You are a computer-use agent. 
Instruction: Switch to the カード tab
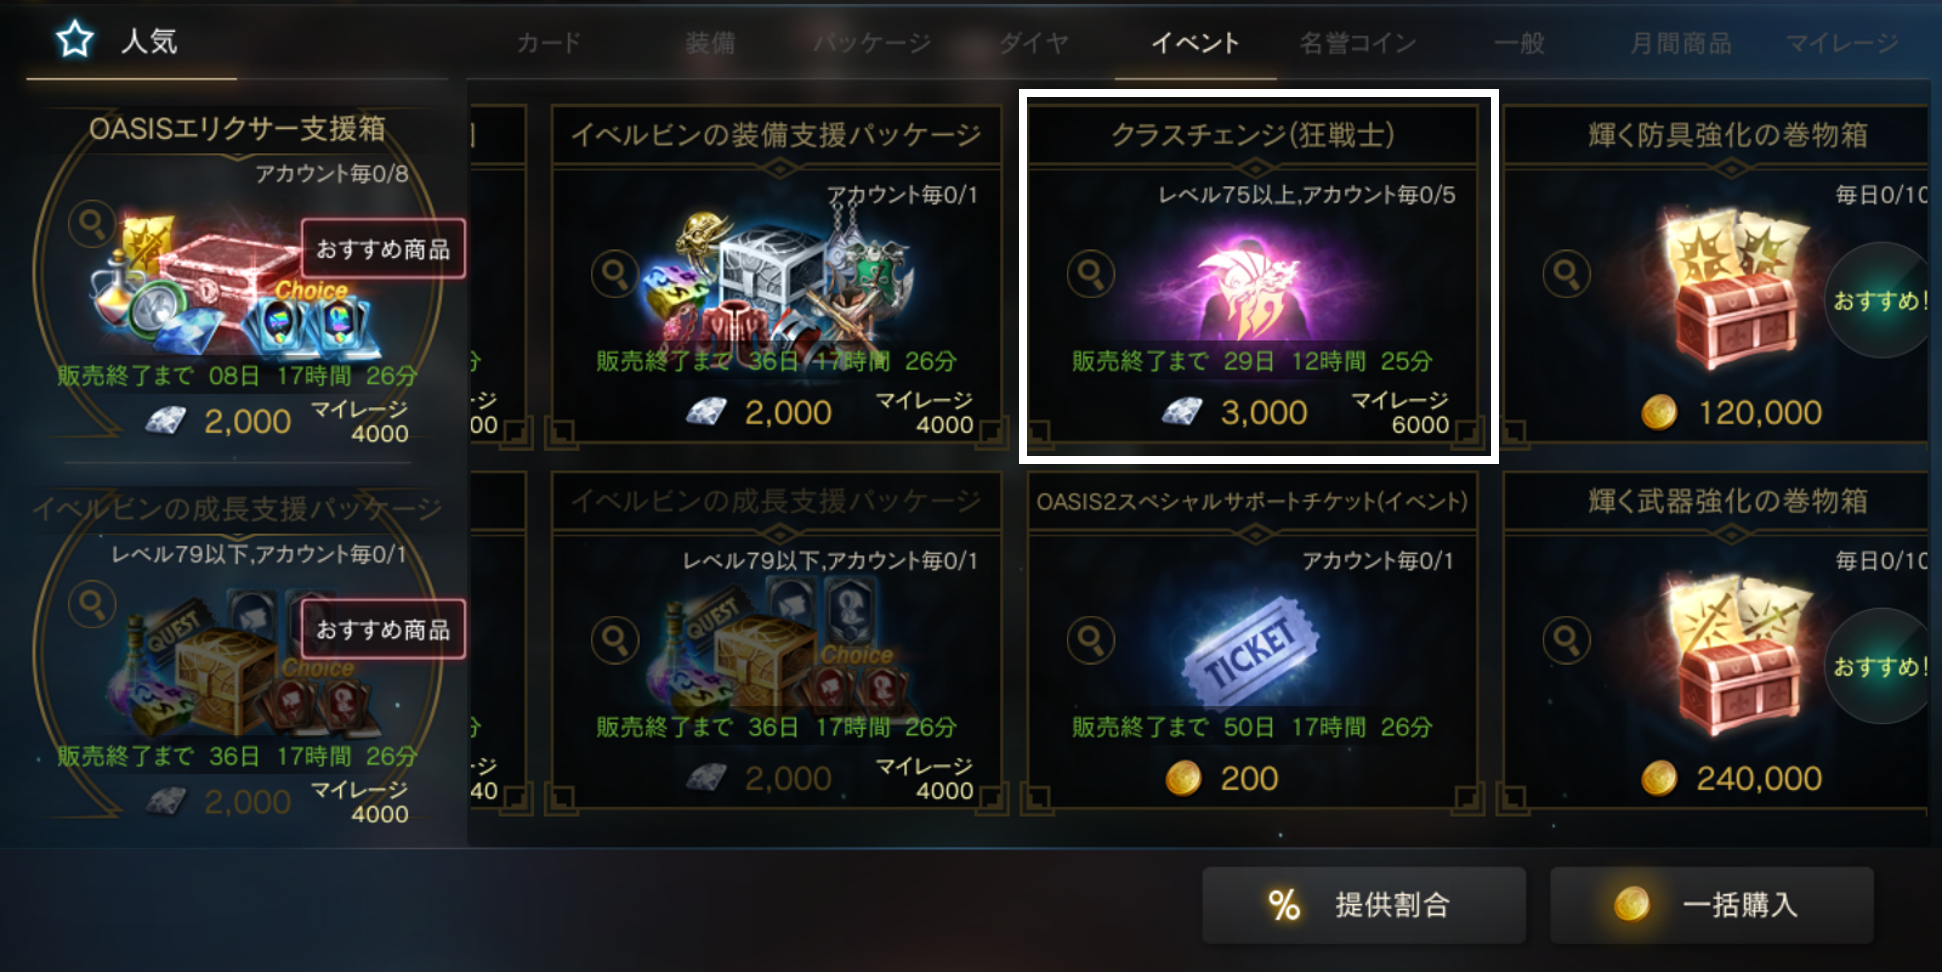point(549,43)
